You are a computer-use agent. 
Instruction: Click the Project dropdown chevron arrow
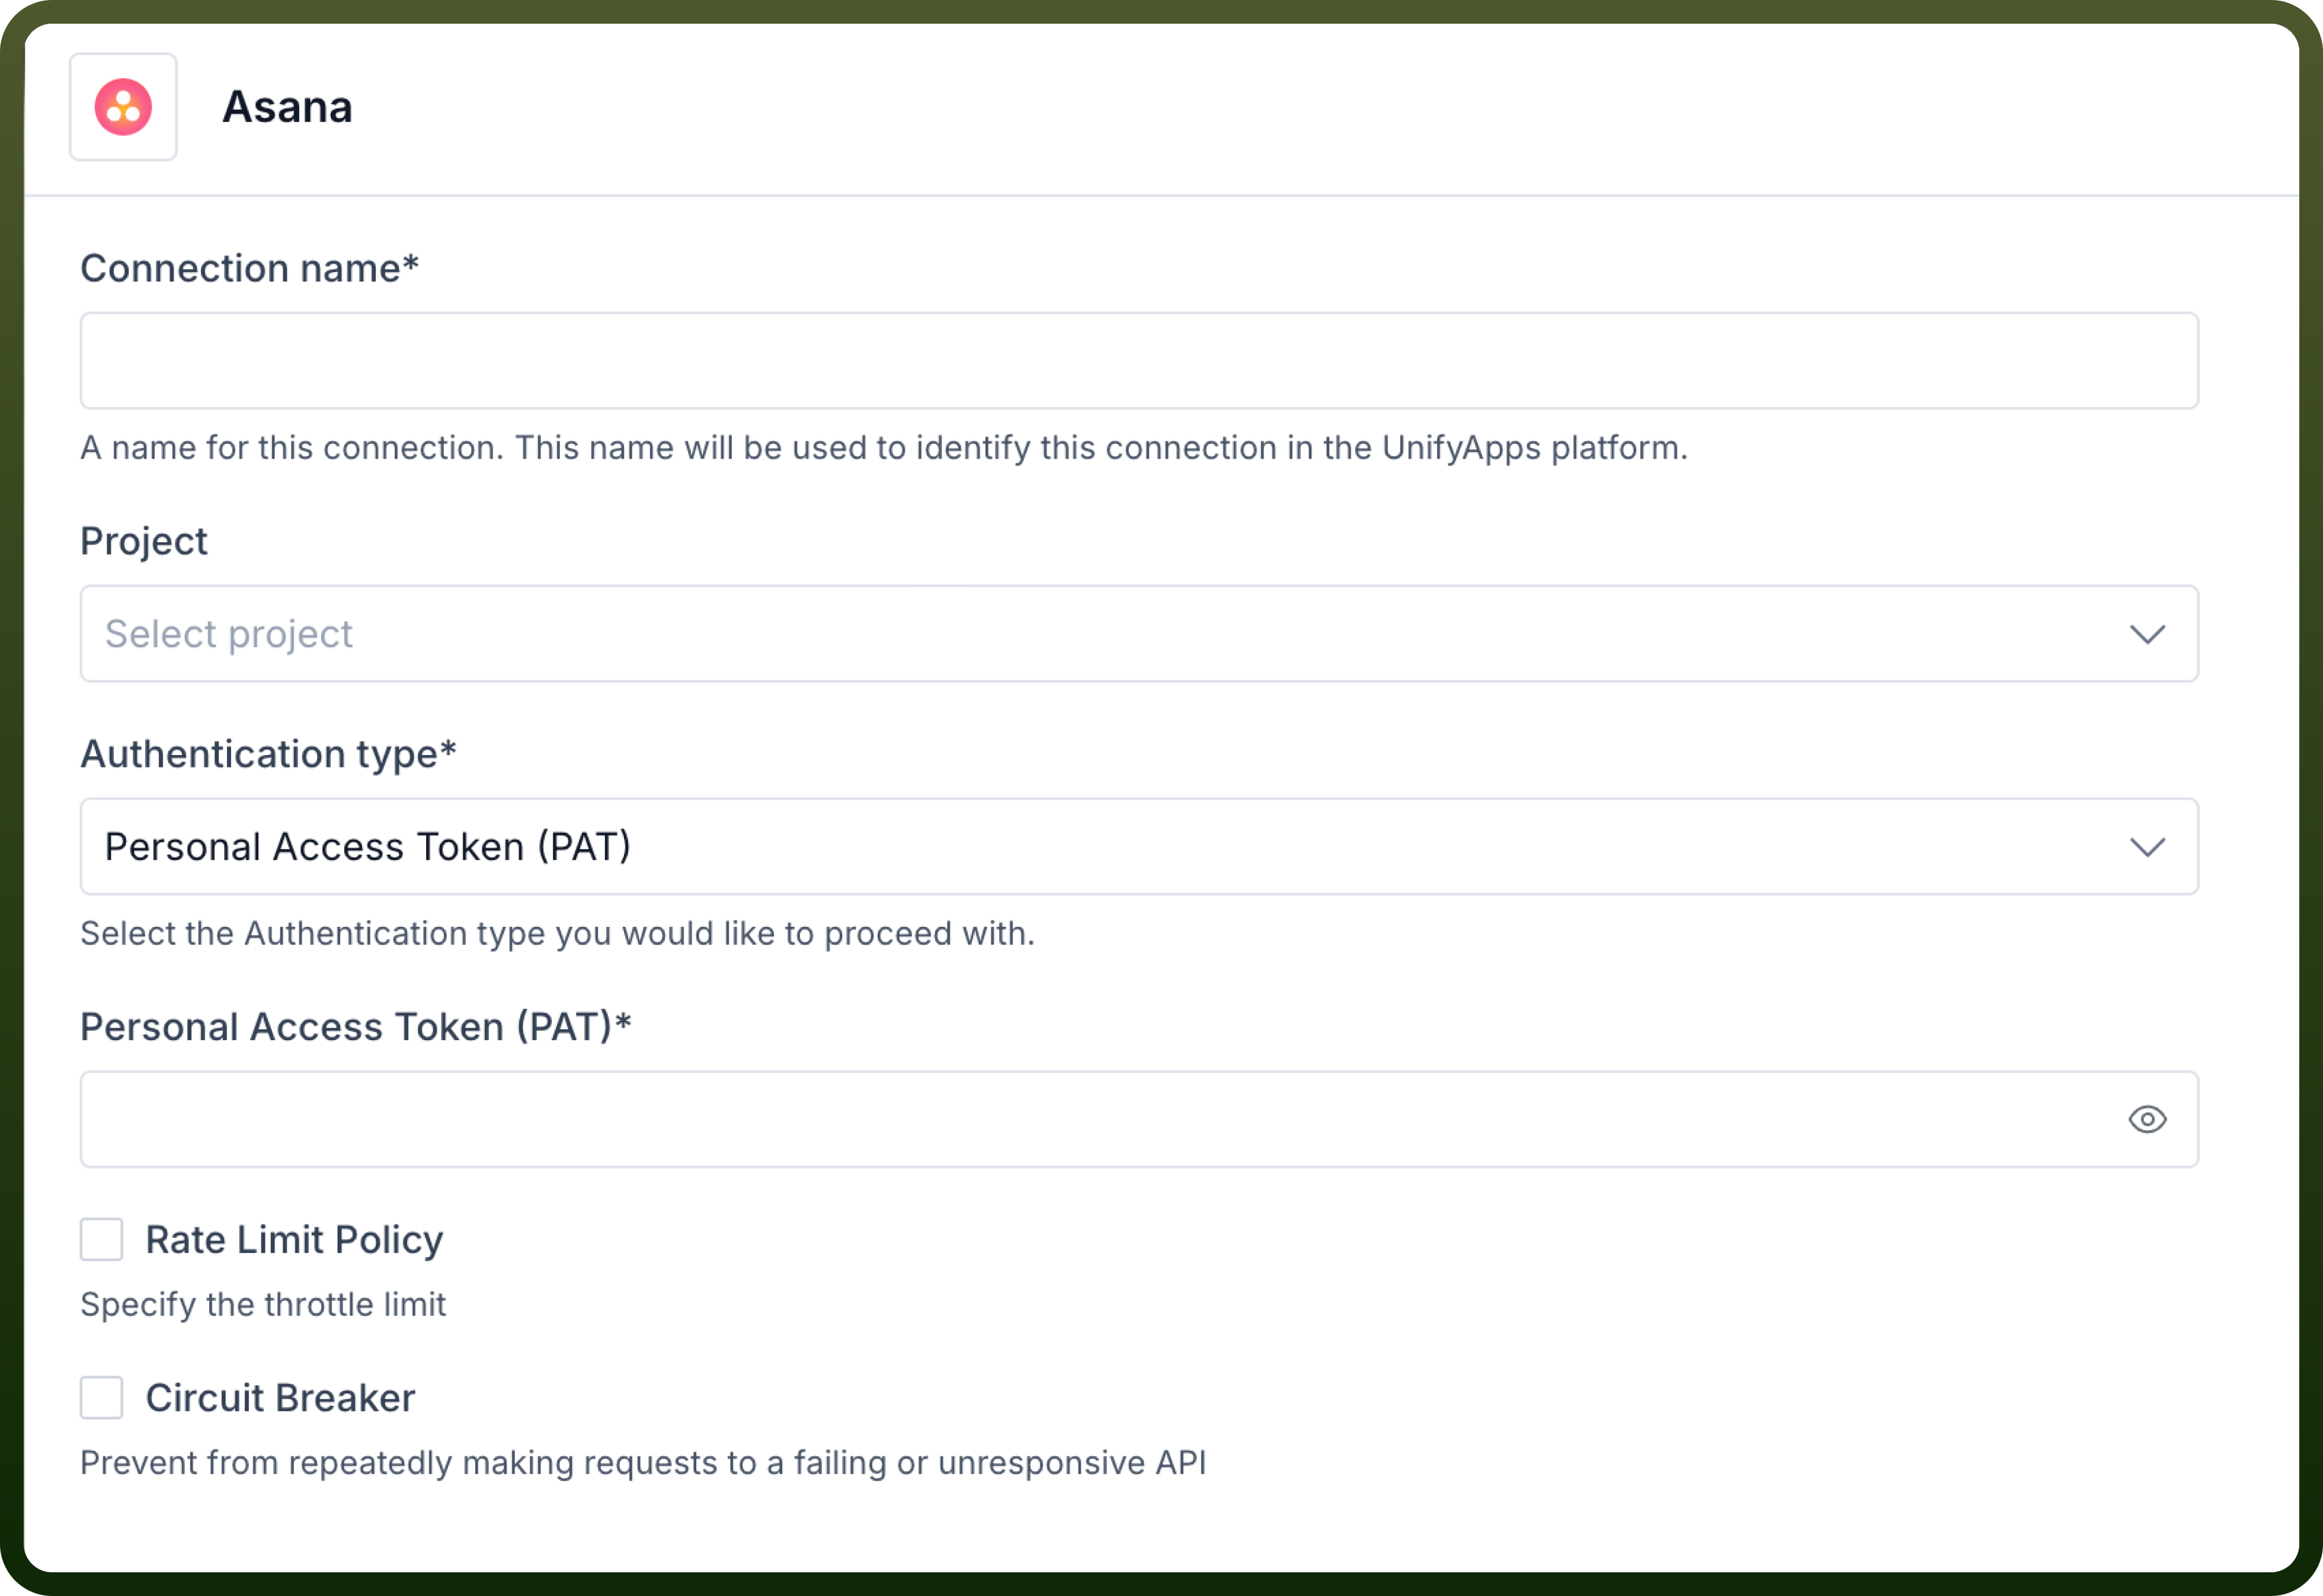(2147, 634)
